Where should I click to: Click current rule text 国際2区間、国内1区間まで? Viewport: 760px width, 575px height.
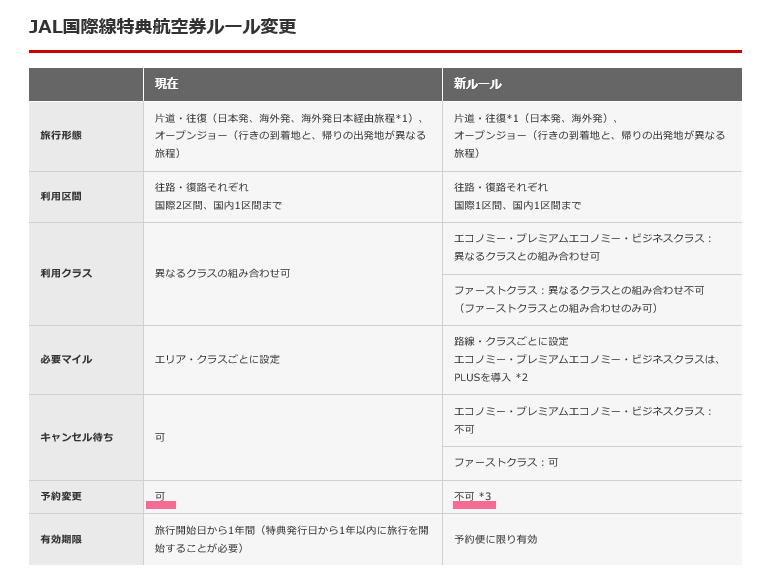(218, 206)
